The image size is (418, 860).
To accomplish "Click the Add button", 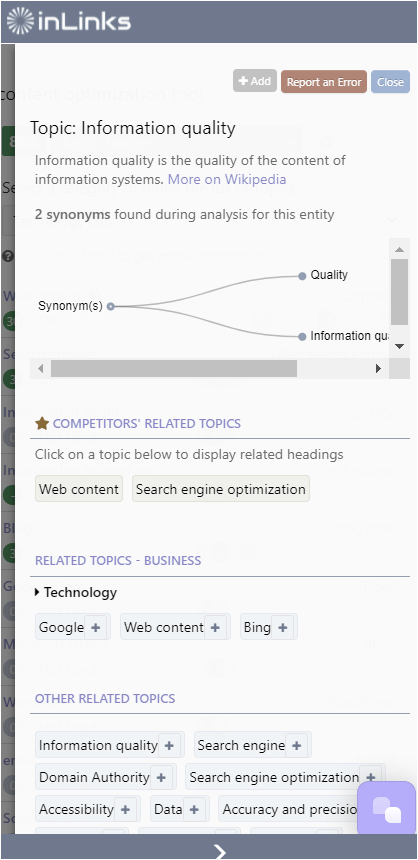I will click(255, 81).
